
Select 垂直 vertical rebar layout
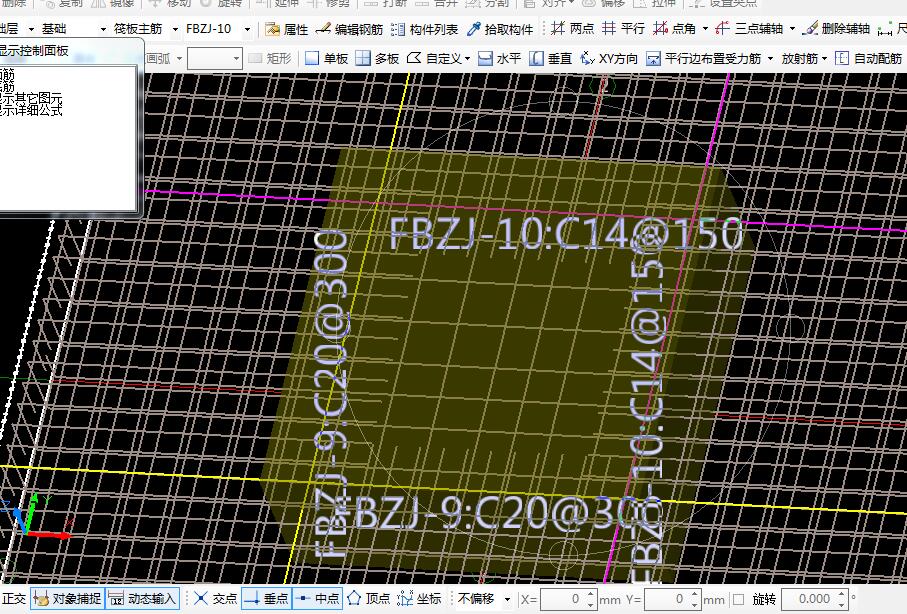coord(551,58)
